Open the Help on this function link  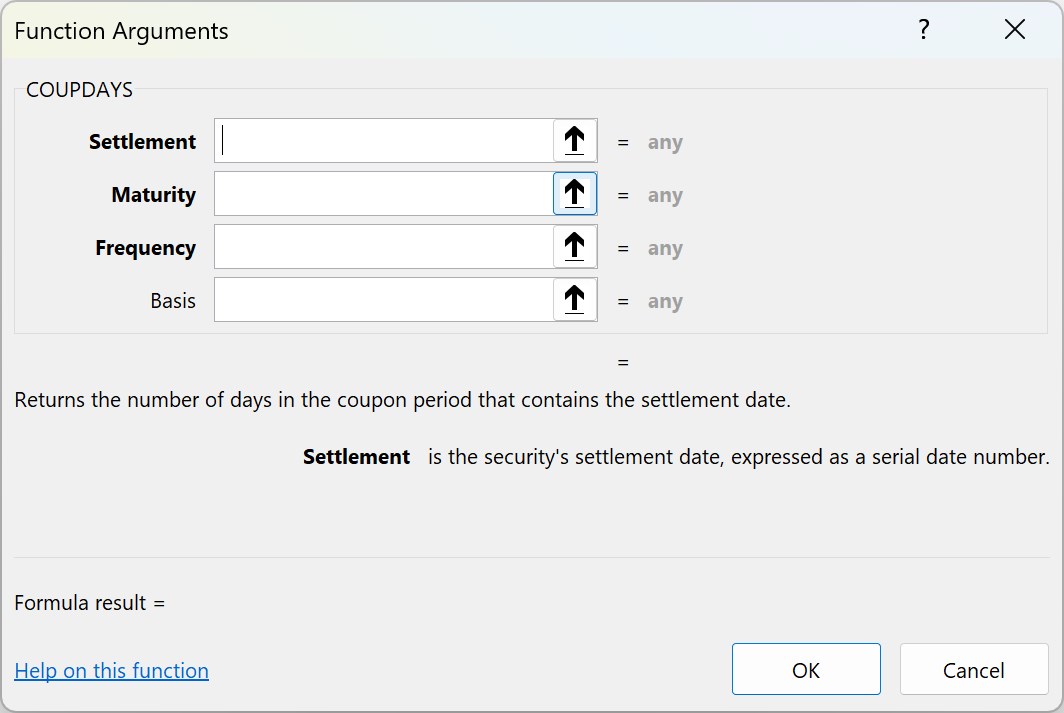click(111, 670)
